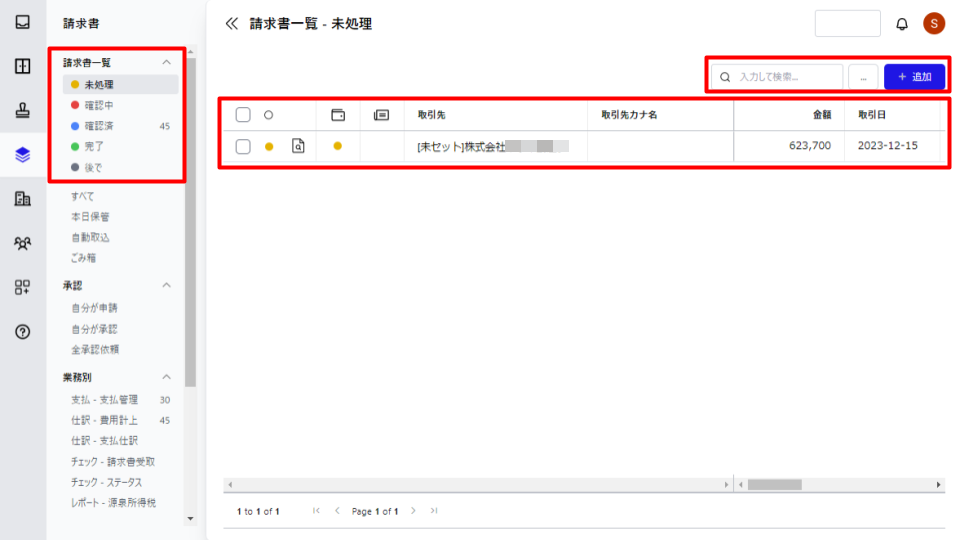
Task: Click the 追加 add button
Action: click(x=914, y=77)
